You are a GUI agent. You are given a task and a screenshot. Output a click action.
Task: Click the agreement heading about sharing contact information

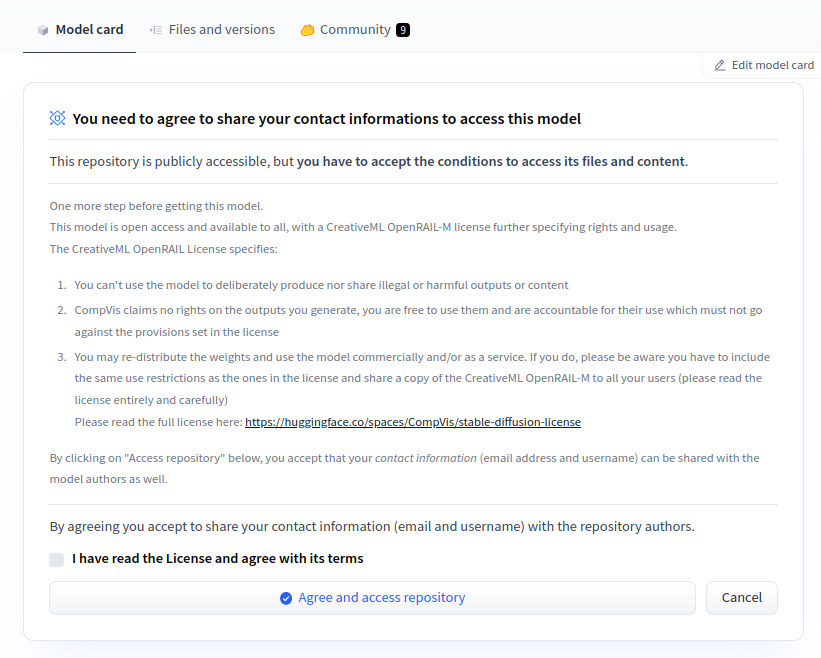point(324,118)
